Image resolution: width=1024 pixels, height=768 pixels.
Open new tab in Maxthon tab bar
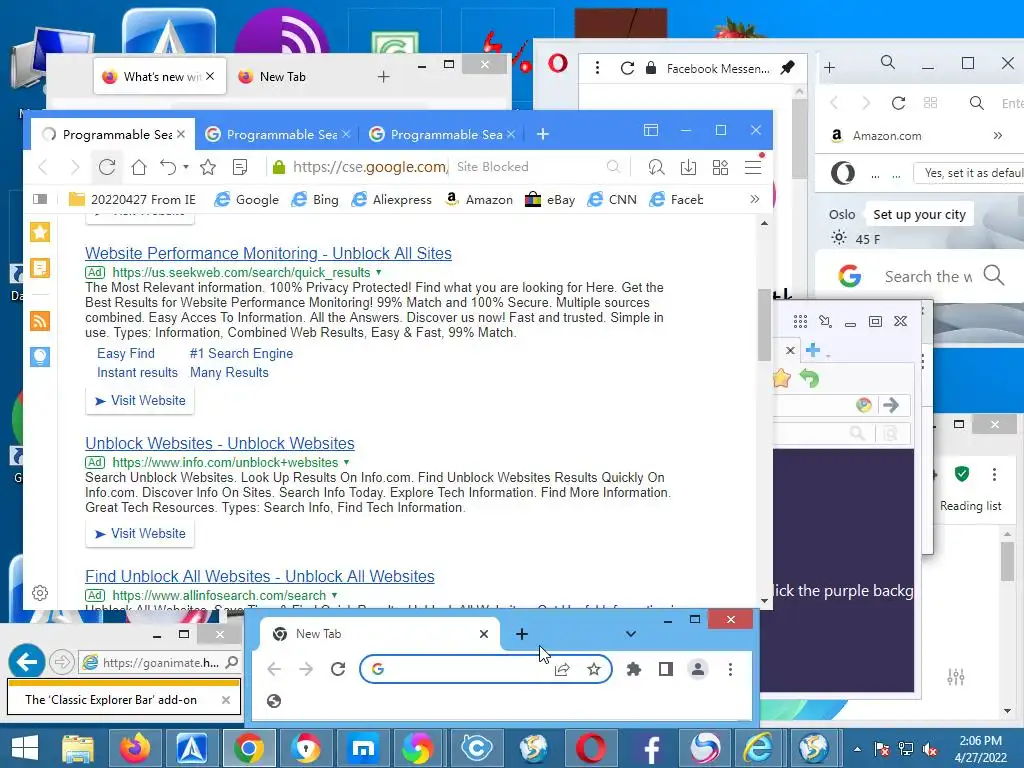click(x=543, y=134)
